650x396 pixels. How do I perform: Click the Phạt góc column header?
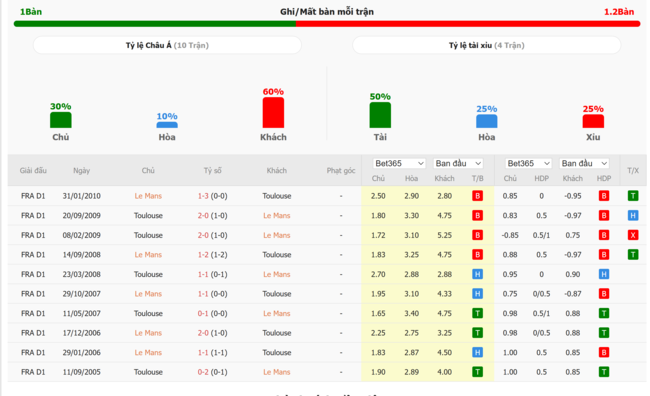pos(341,170)
